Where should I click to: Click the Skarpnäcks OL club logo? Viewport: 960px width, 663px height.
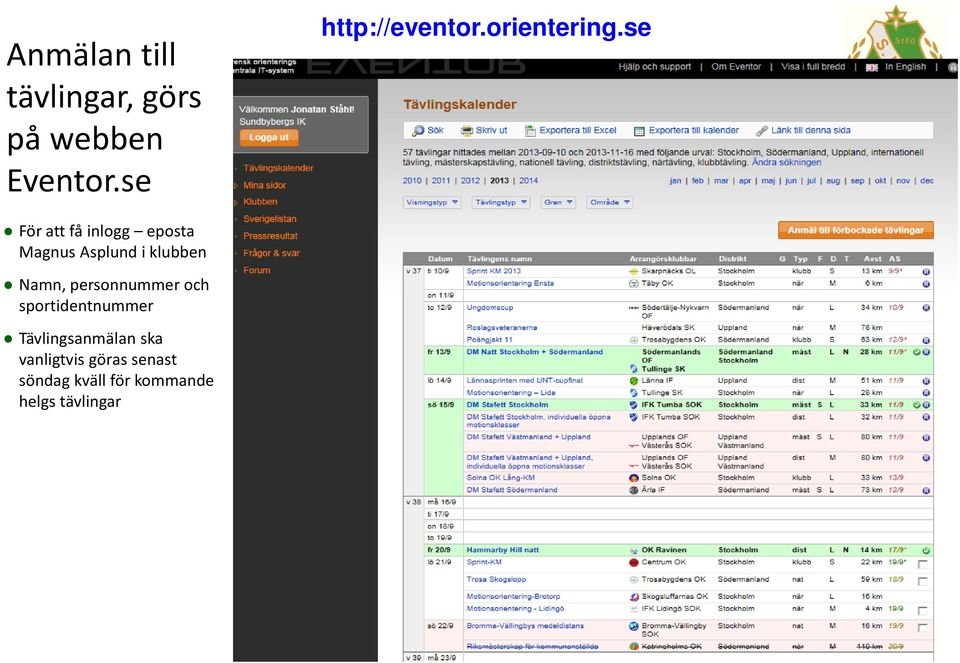(x=634, y=271)
